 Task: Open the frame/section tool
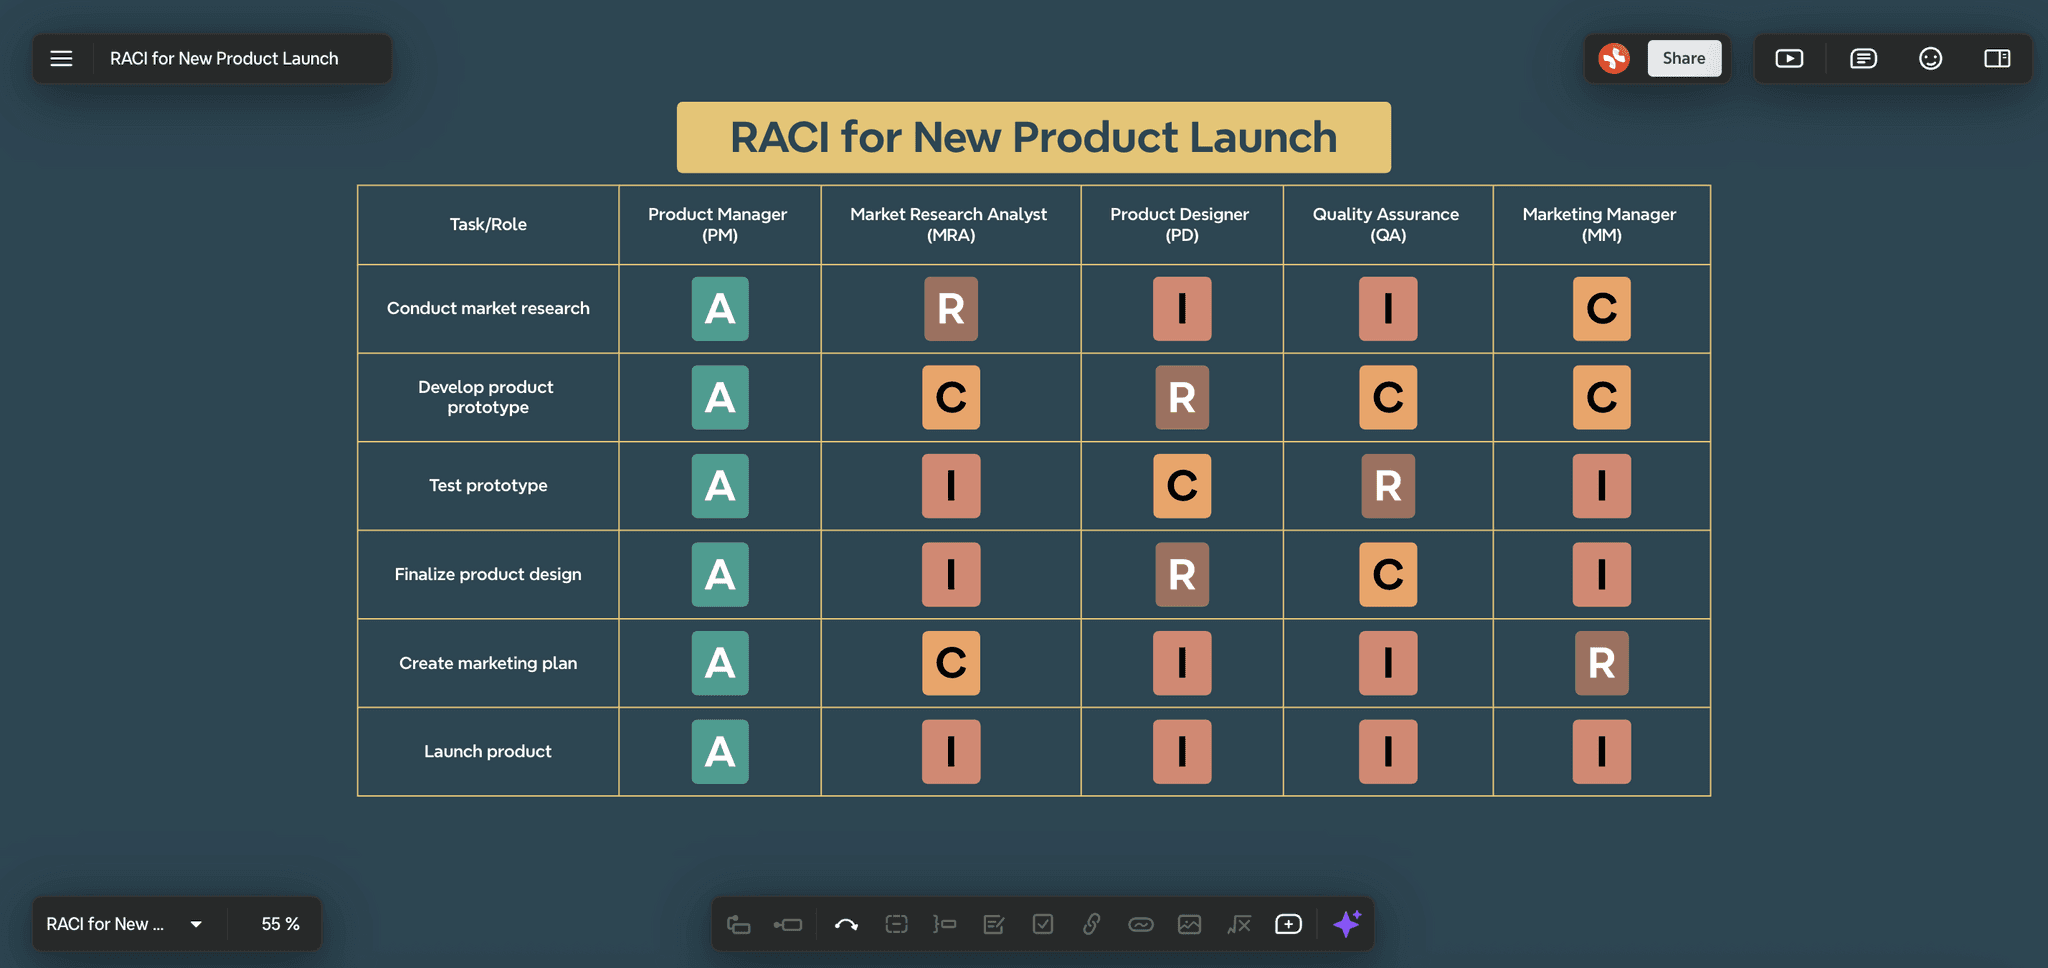point(896,924)
